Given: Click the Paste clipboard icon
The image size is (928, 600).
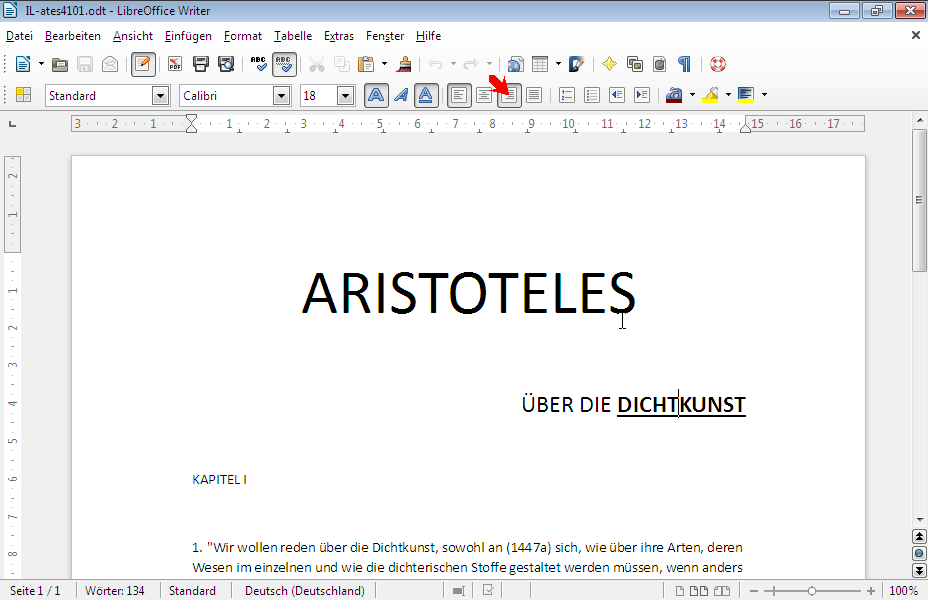Looking at the screenshot, I should coord(366,64).
